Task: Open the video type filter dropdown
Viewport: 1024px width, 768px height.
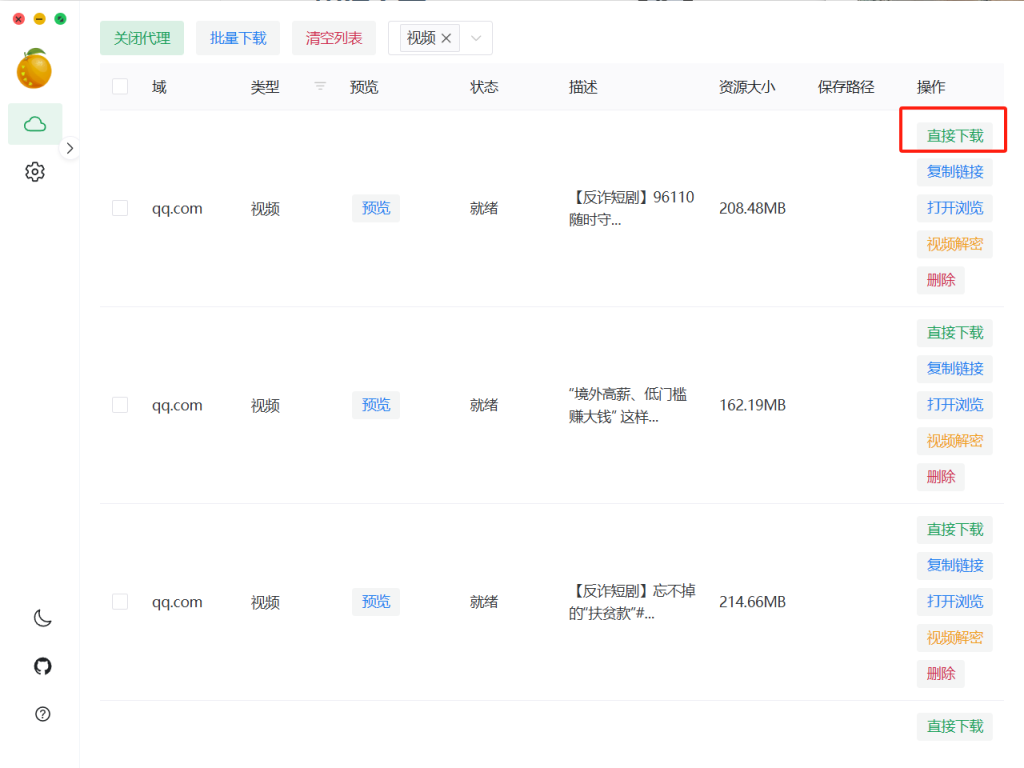Action: 477,37
